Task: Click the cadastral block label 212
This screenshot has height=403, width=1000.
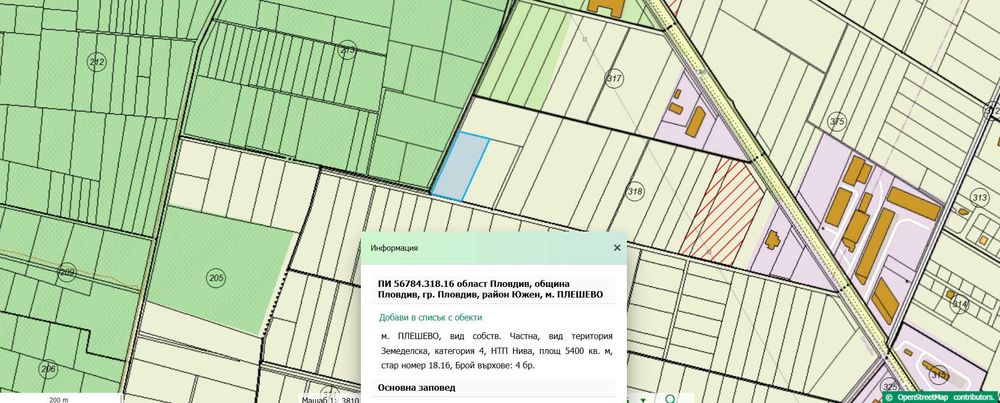Action: (x=96, y=62)
